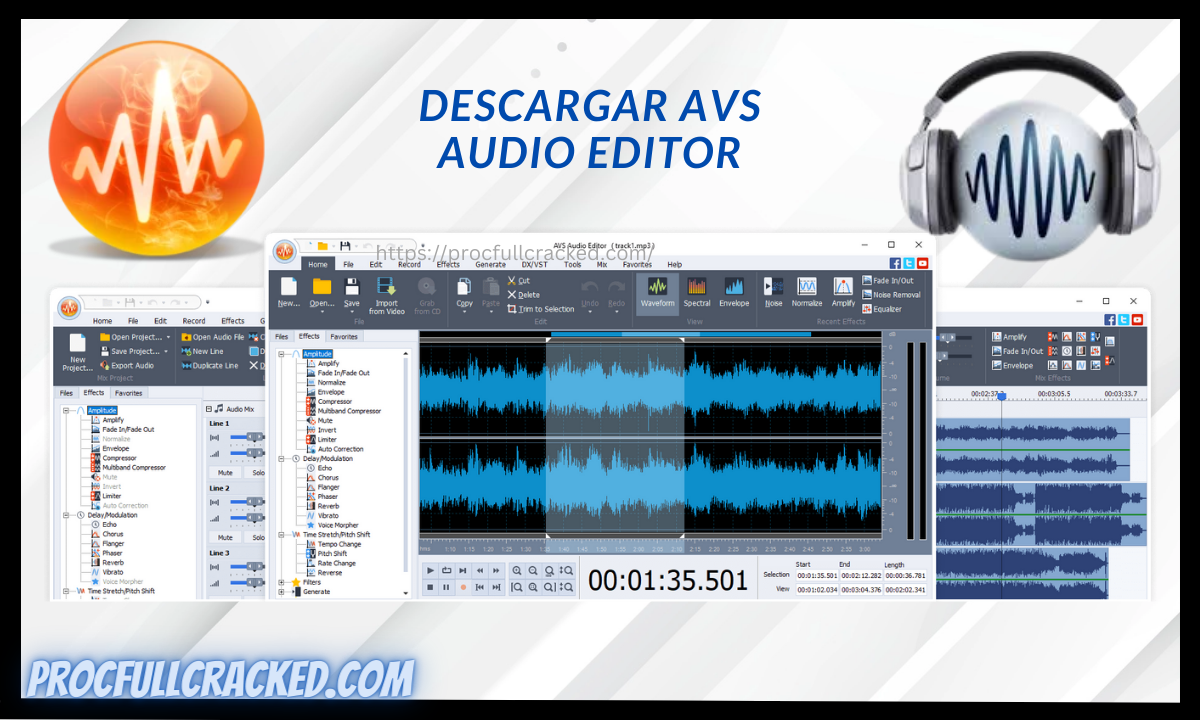Toggle loop playback
This screenshot has width=1200, height=720.
click(x=446, y=571)
